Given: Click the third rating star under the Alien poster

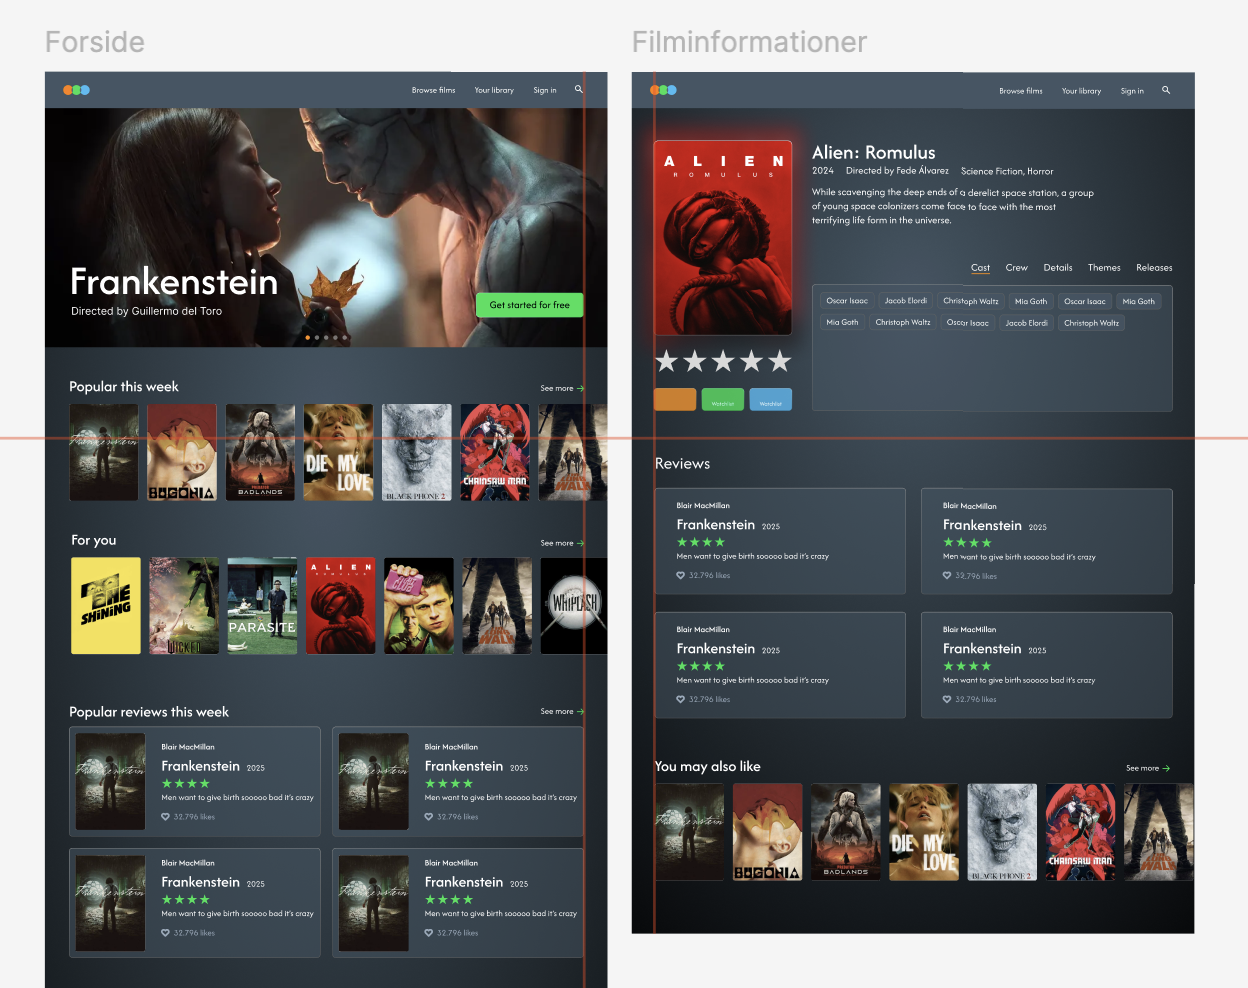Looking at the screenshot, I should 723,361.
